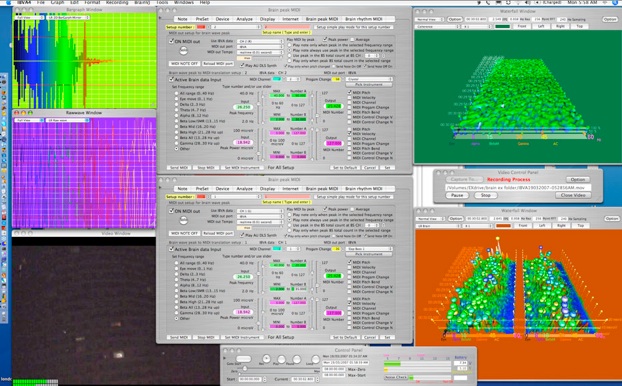Screen dimensions: 622x386
Task: Click the round Play button in Control Panel
Action: [281, 359]
